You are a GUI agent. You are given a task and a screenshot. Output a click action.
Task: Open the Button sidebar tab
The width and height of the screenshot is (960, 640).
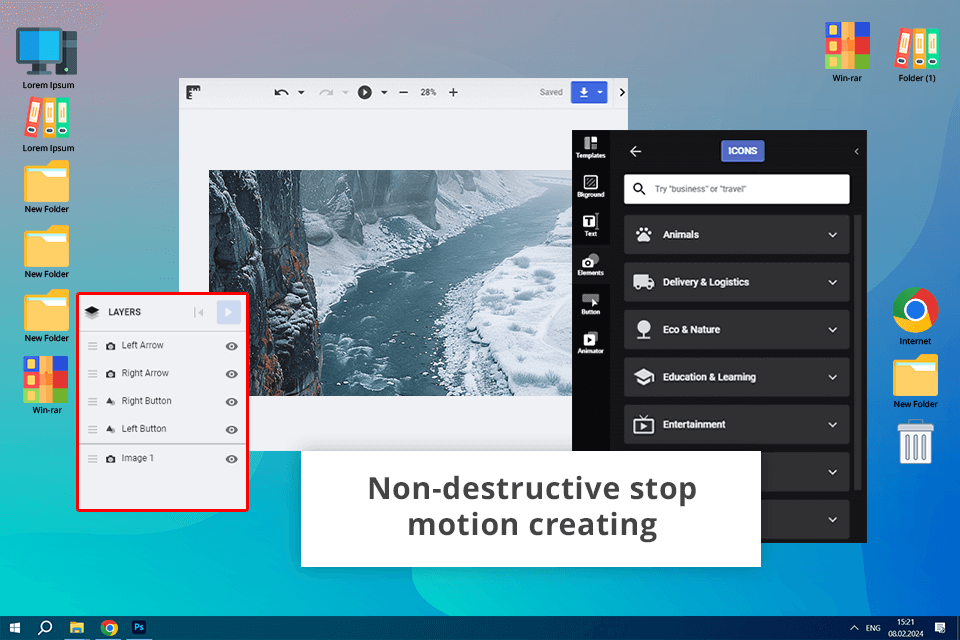coord(591,304)
